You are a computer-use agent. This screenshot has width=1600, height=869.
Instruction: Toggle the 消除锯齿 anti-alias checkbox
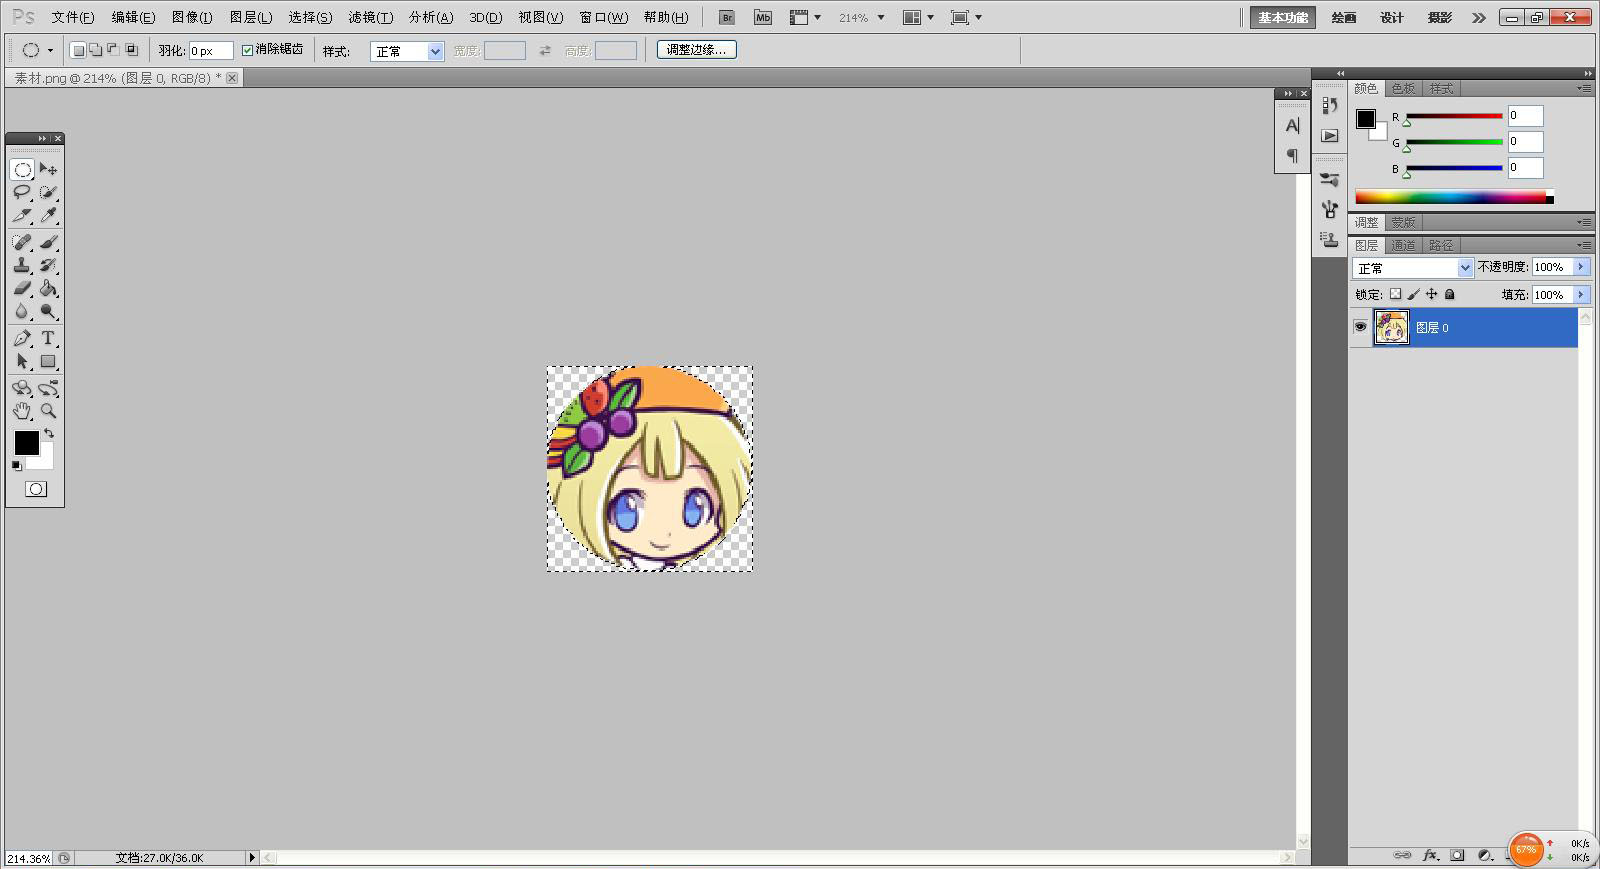point(248,50)
